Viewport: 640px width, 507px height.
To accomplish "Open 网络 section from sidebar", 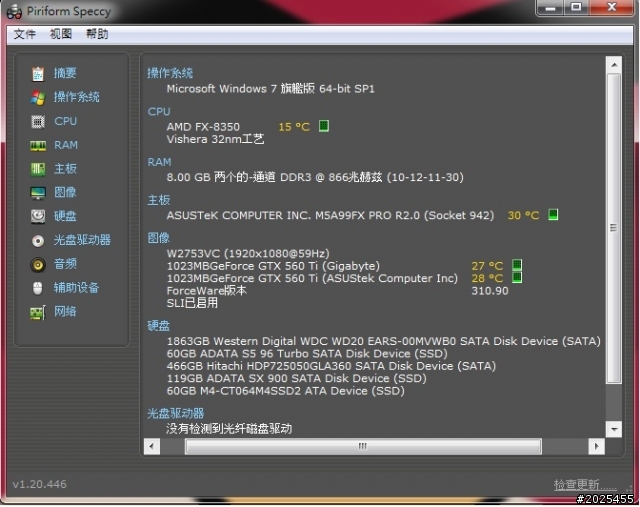I will point(65,311).
